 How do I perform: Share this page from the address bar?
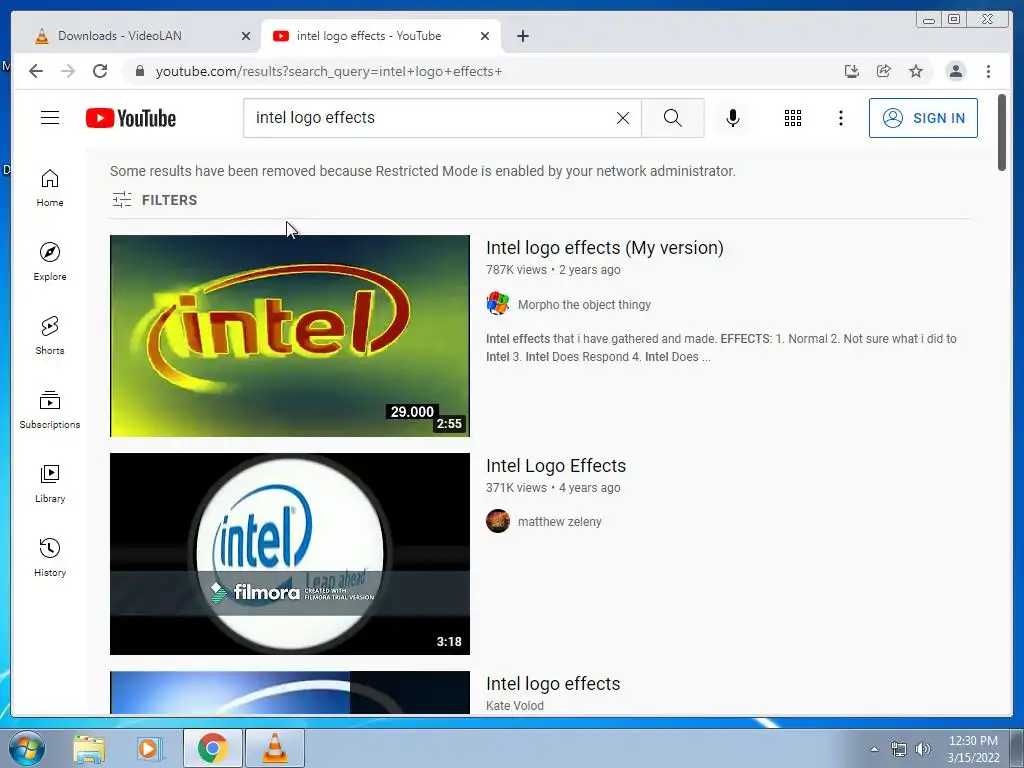tap(884, 71)
